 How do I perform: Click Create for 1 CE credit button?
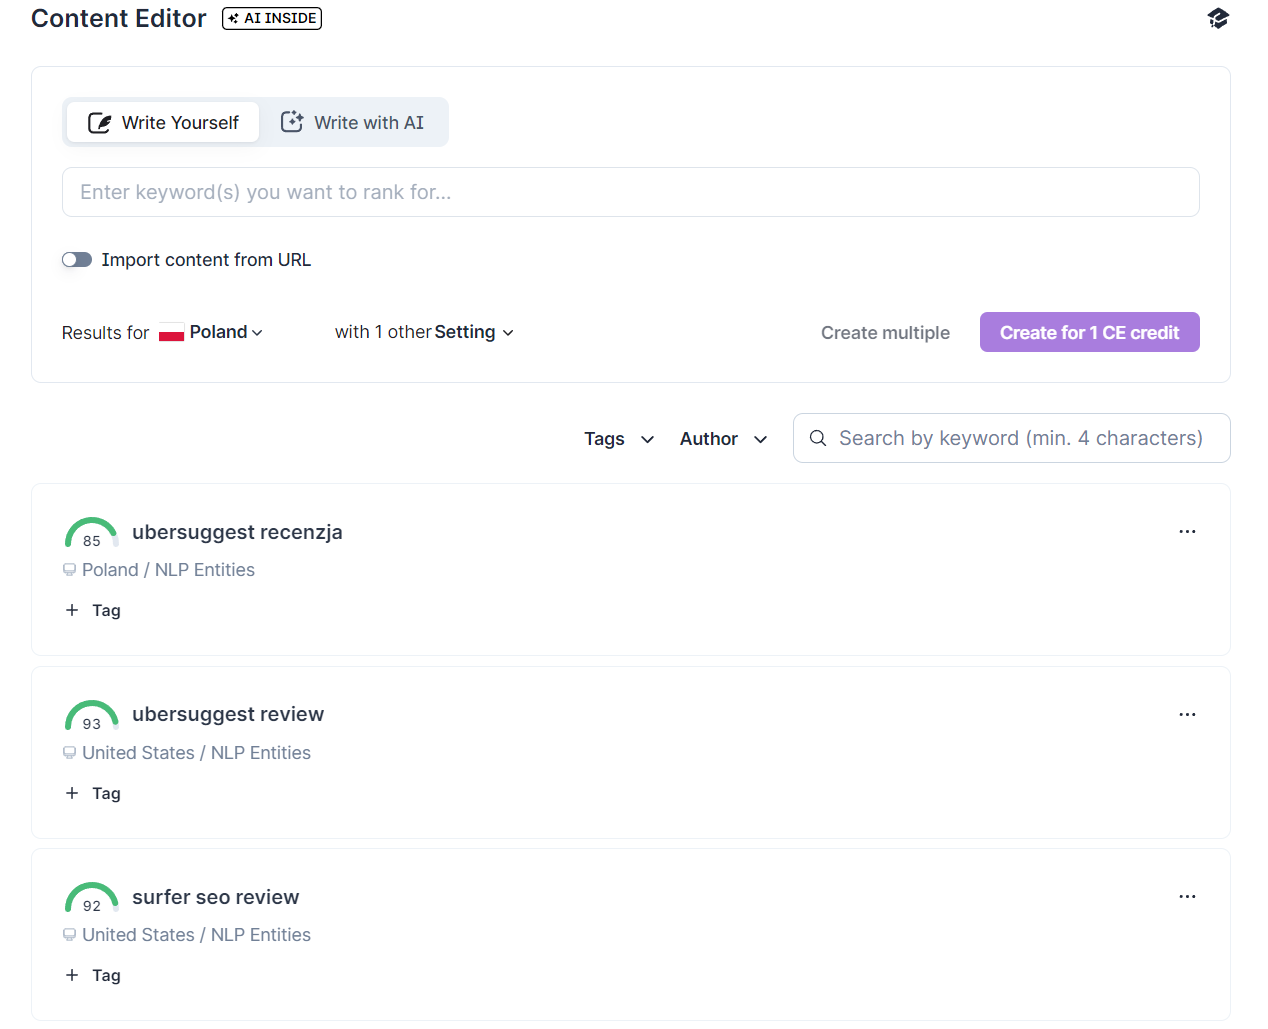pos(1089,332)
